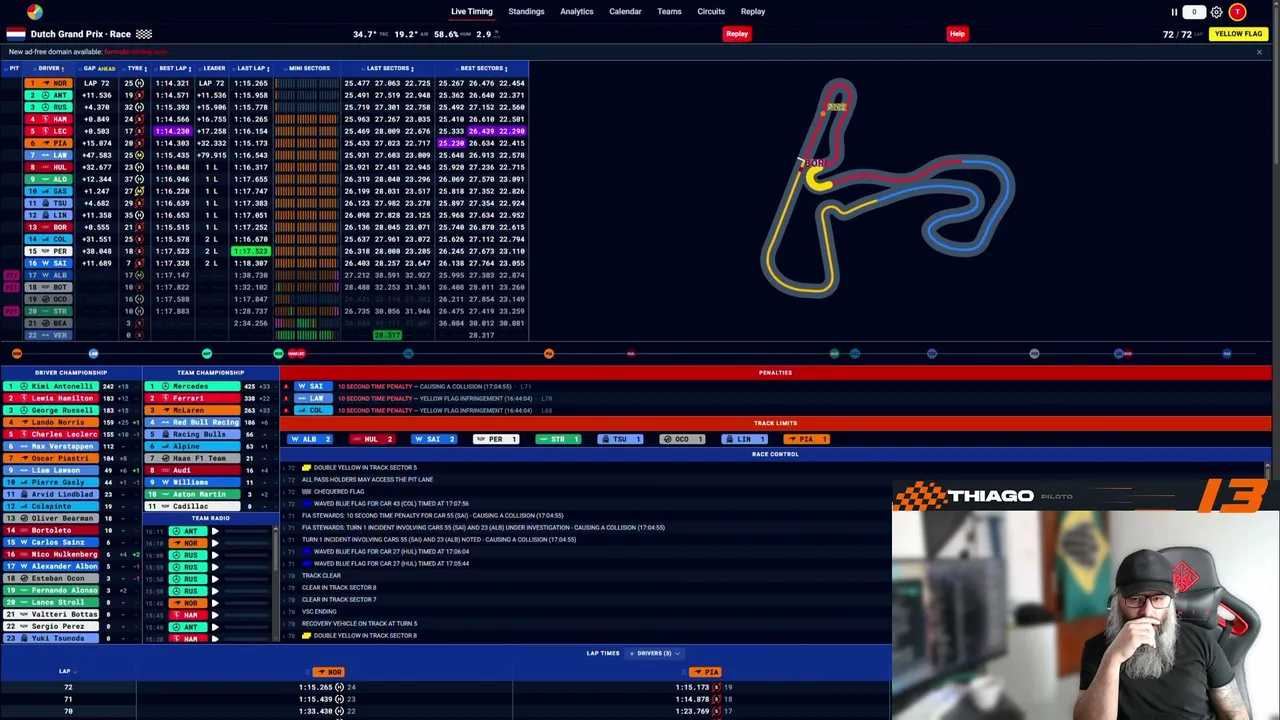Click the SAI badge in the Penalties list

tap(311, 386)
